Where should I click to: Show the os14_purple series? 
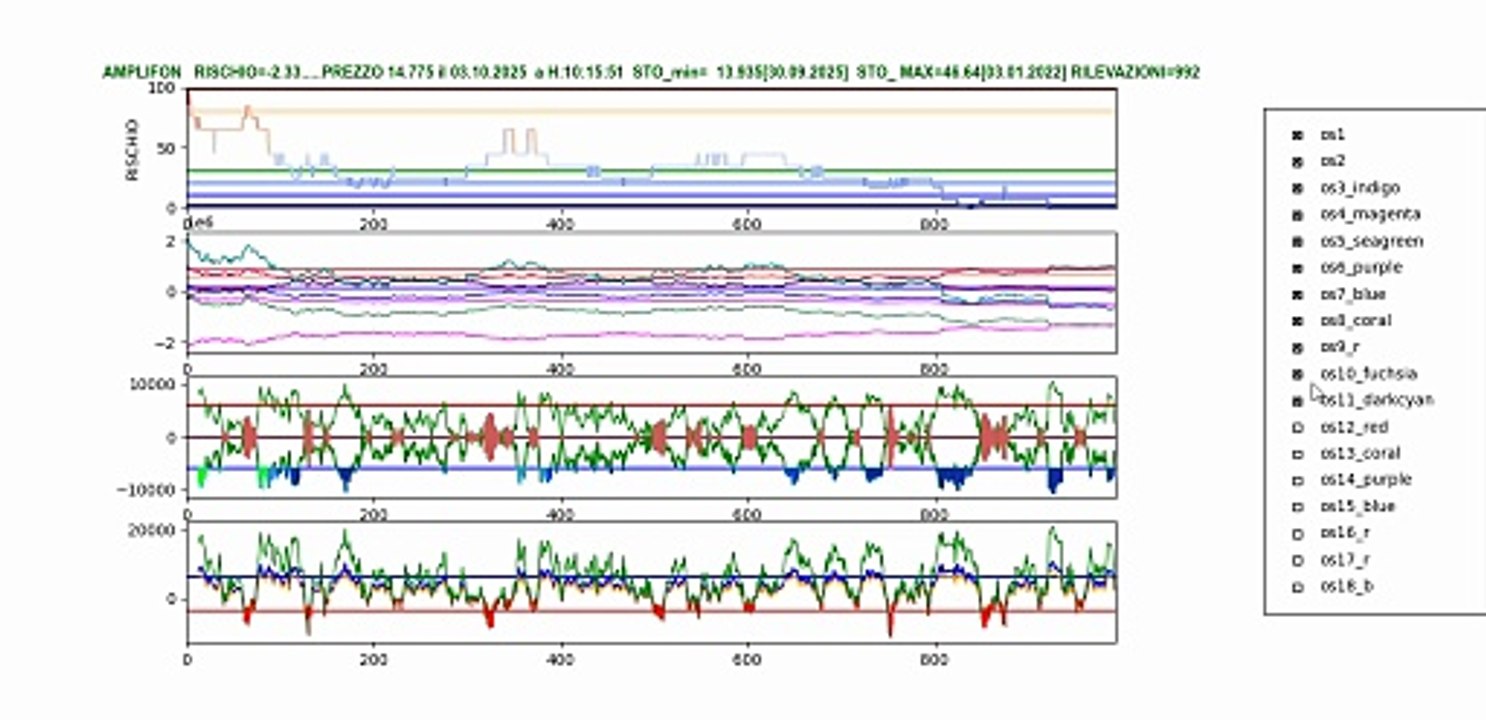point(1297,480)
